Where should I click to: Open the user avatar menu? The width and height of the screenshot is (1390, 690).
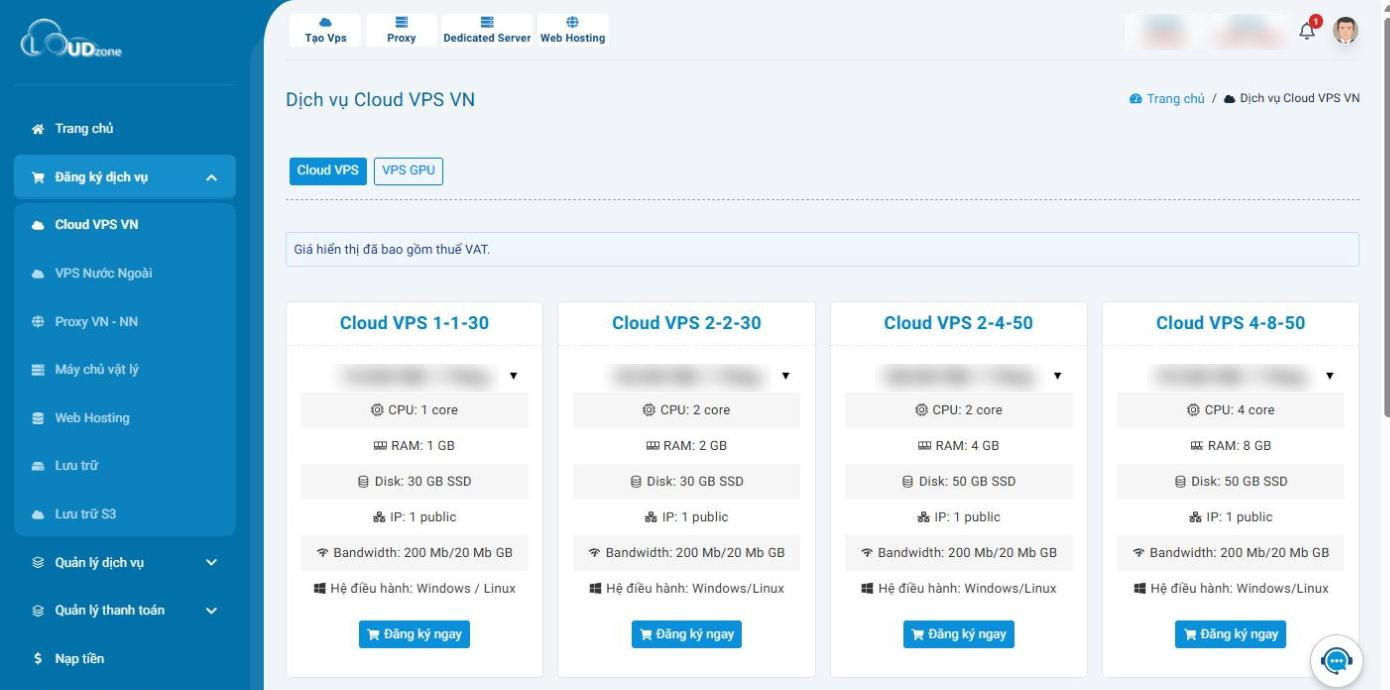[x=1345, y=31]
